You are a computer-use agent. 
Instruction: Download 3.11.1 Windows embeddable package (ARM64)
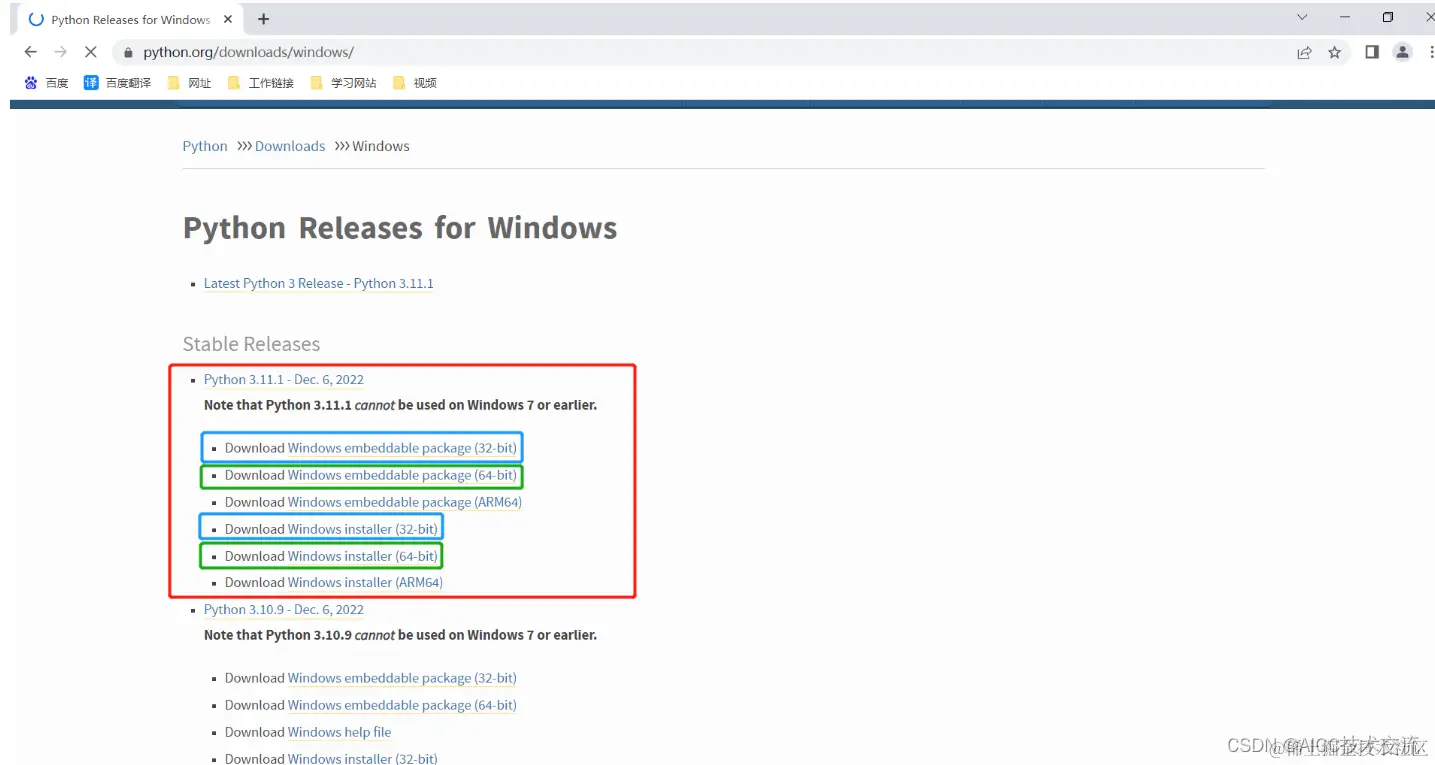coord(405,502)
